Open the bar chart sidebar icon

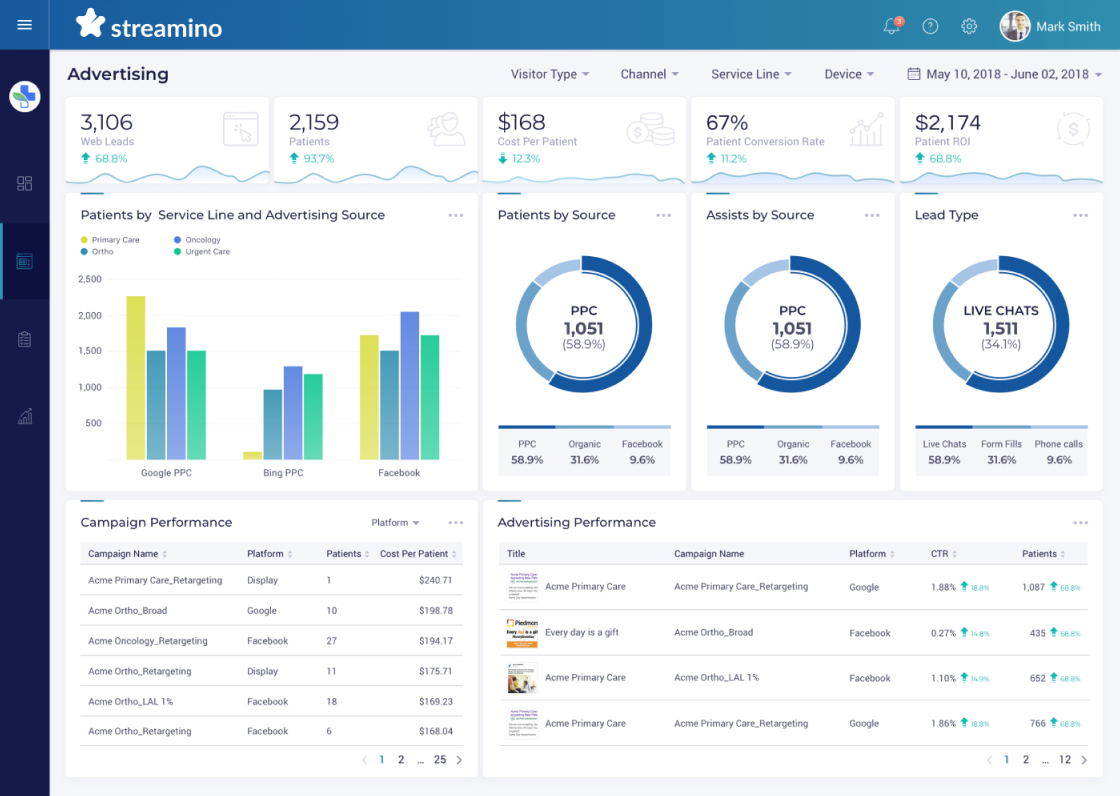(x=25, y=417)
